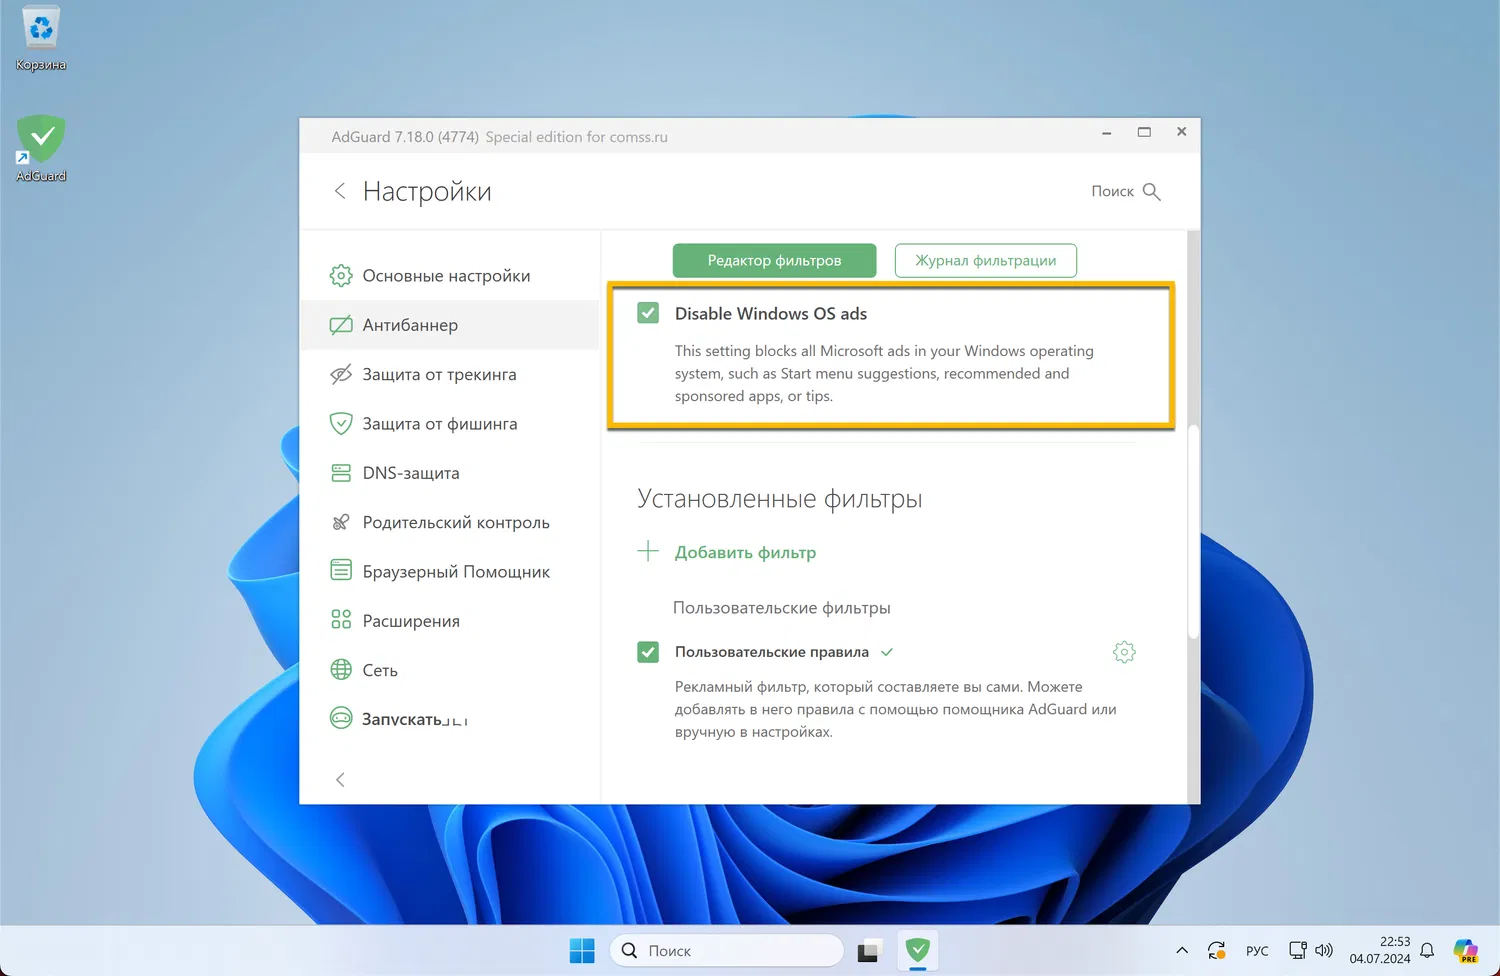Click the Редактор фильтров button
The width and height of the screenshot is (1500, 976).
774,261
